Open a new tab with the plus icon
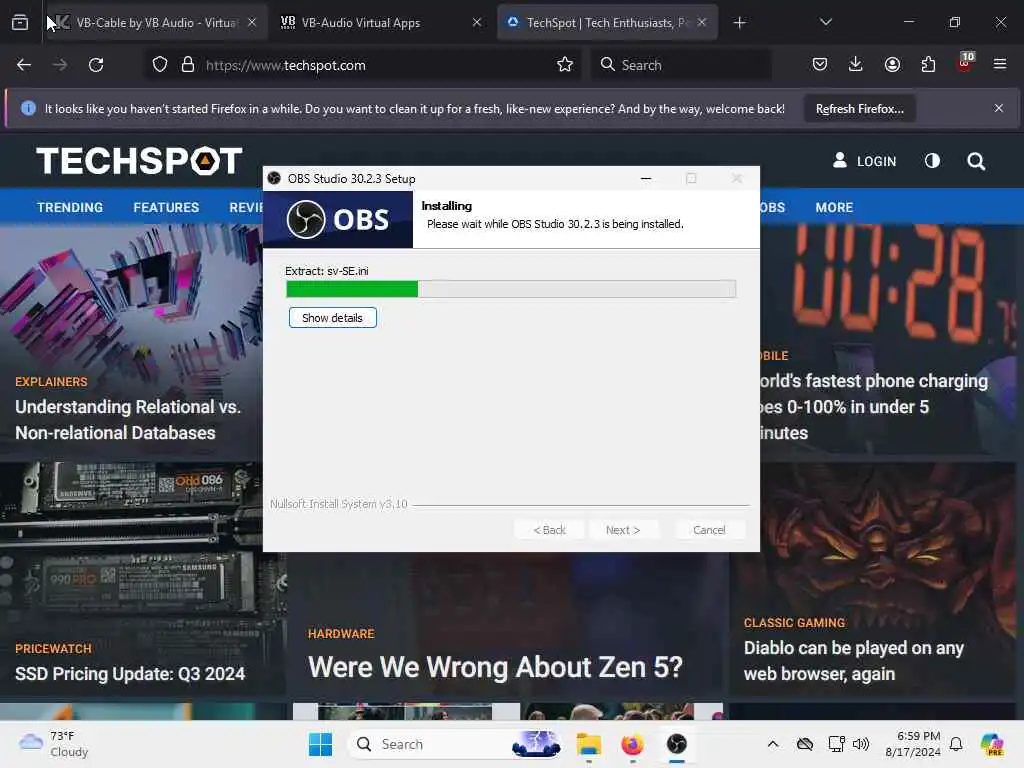This screenshot has height=768, width=1024. [x=740, y=23]
